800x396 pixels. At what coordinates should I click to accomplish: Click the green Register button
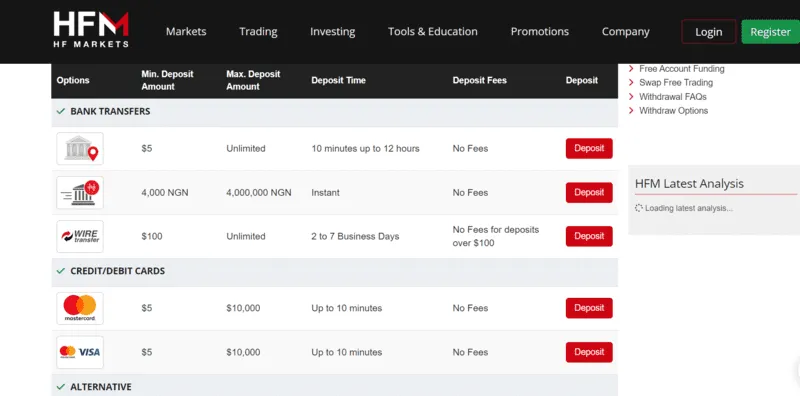coord(770,32)
